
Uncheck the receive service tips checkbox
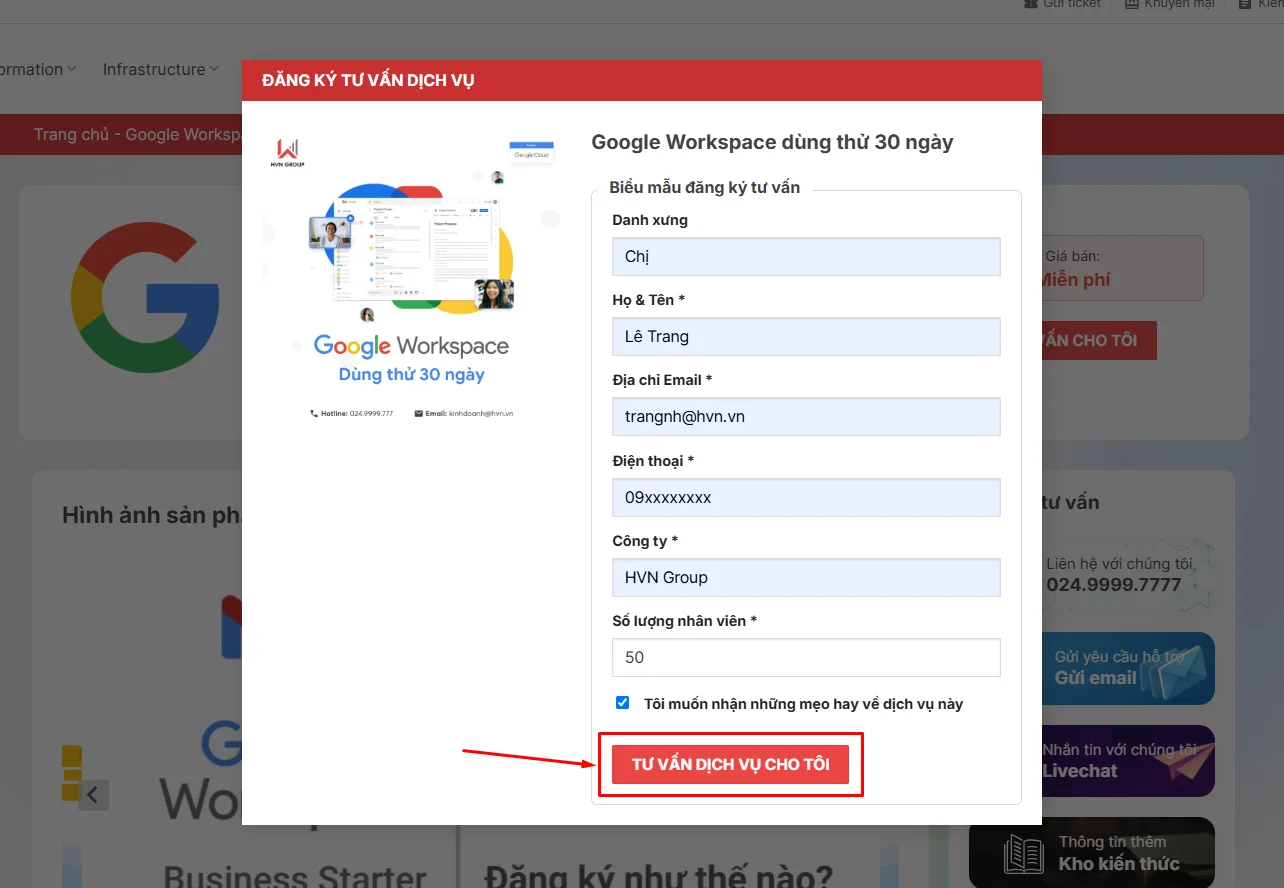623,703
